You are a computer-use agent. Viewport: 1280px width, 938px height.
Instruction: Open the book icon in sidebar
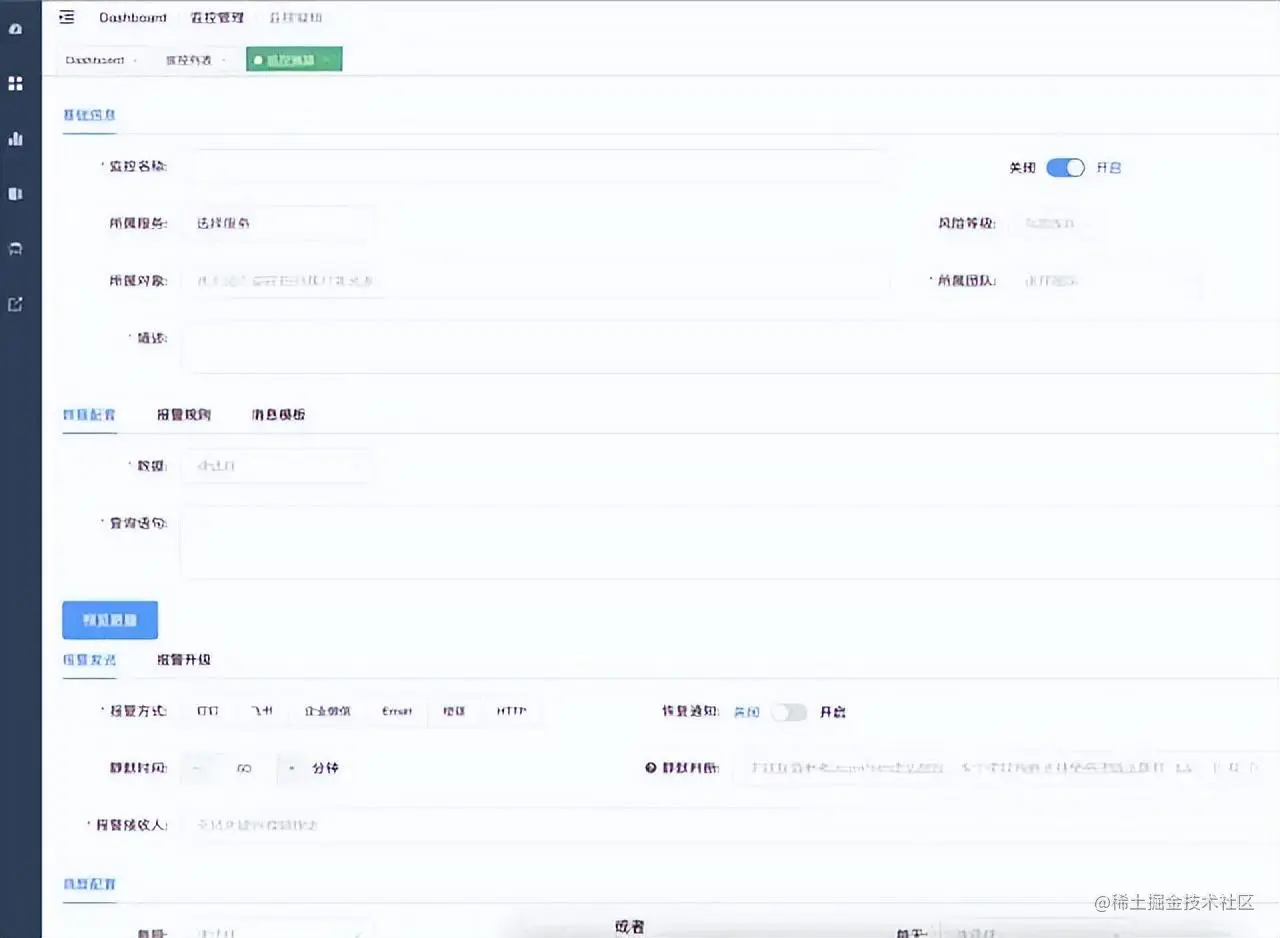[x=15, y=193]
